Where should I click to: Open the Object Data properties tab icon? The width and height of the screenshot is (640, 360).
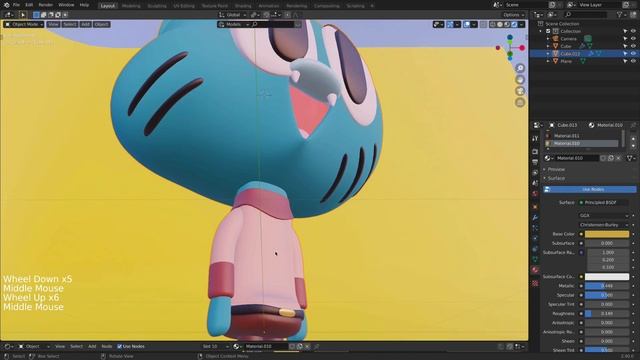tap(535, 259)
